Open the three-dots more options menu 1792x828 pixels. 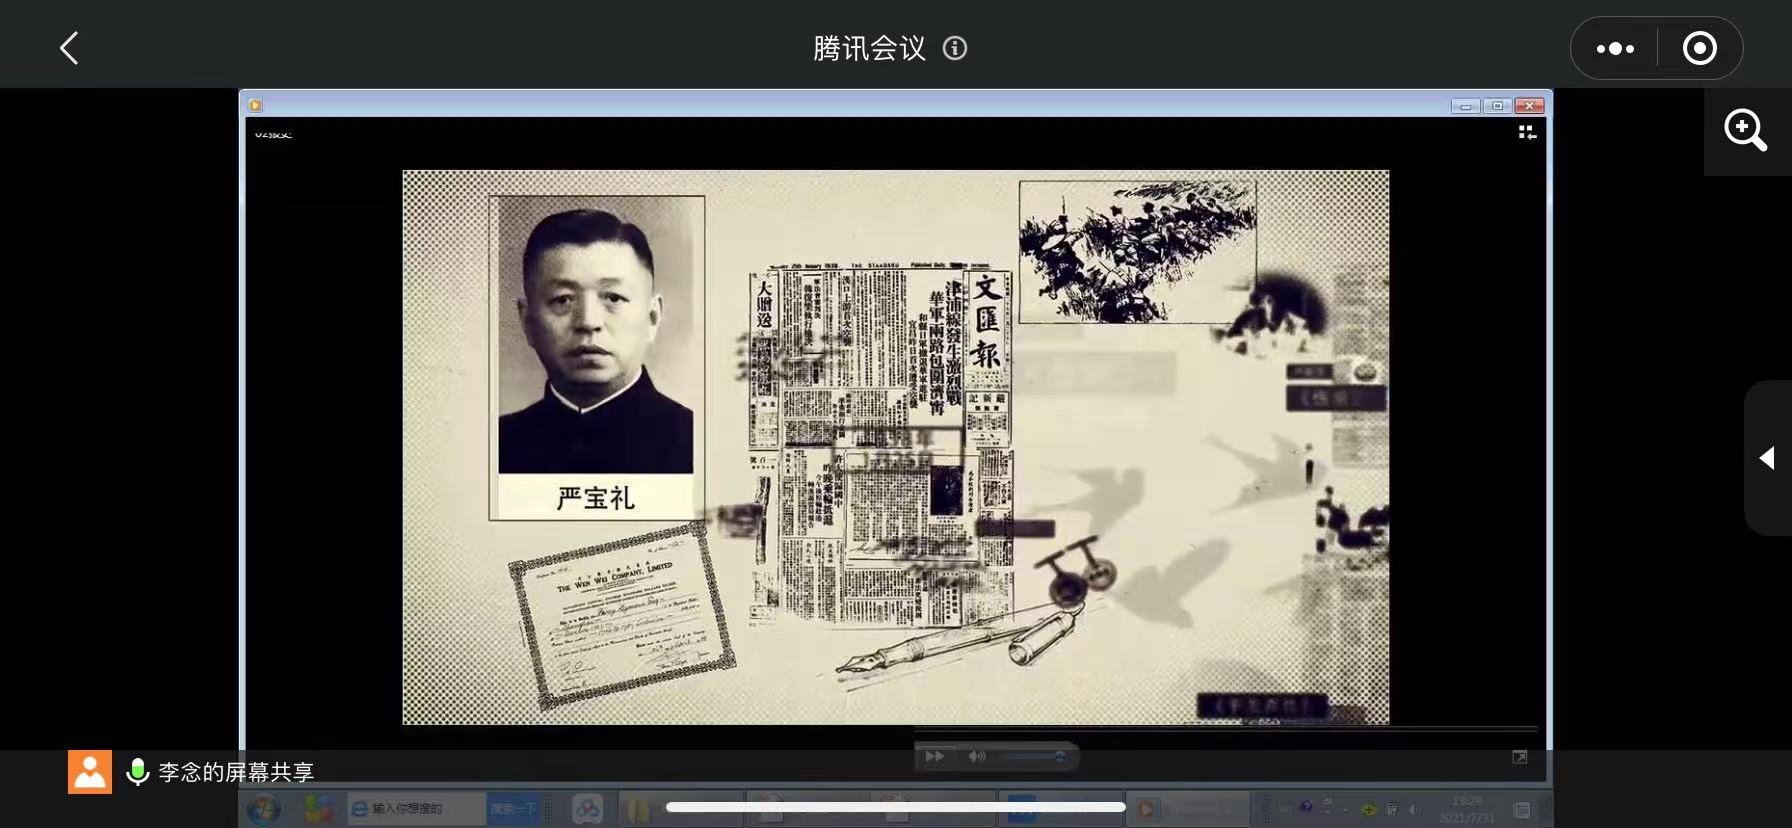tap(1615, 48)
